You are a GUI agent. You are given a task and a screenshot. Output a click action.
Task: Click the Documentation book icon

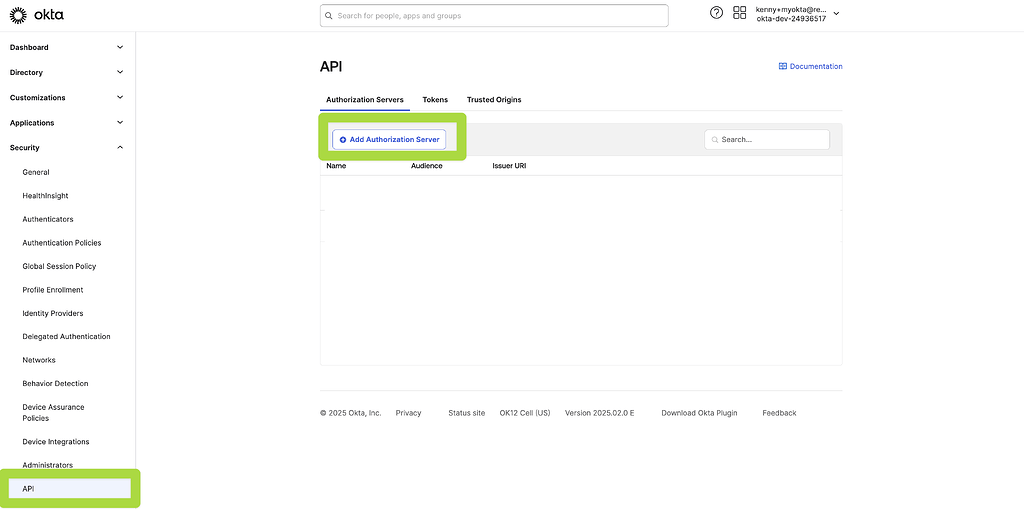(782, 66)
